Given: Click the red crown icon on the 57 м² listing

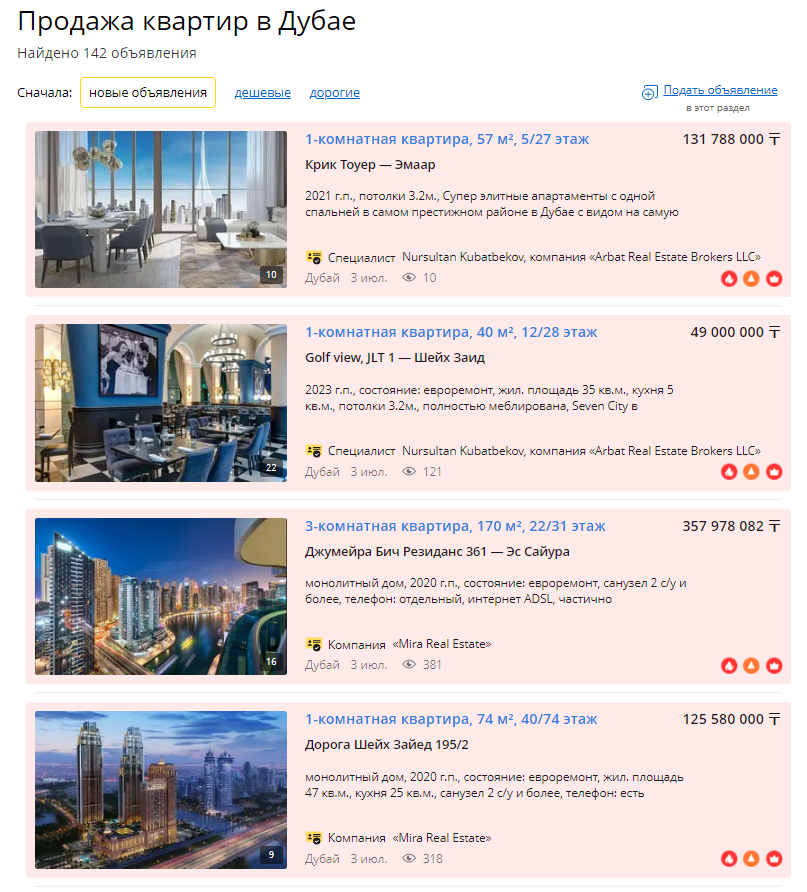Looking at the screenshot, I should (774, 278).
